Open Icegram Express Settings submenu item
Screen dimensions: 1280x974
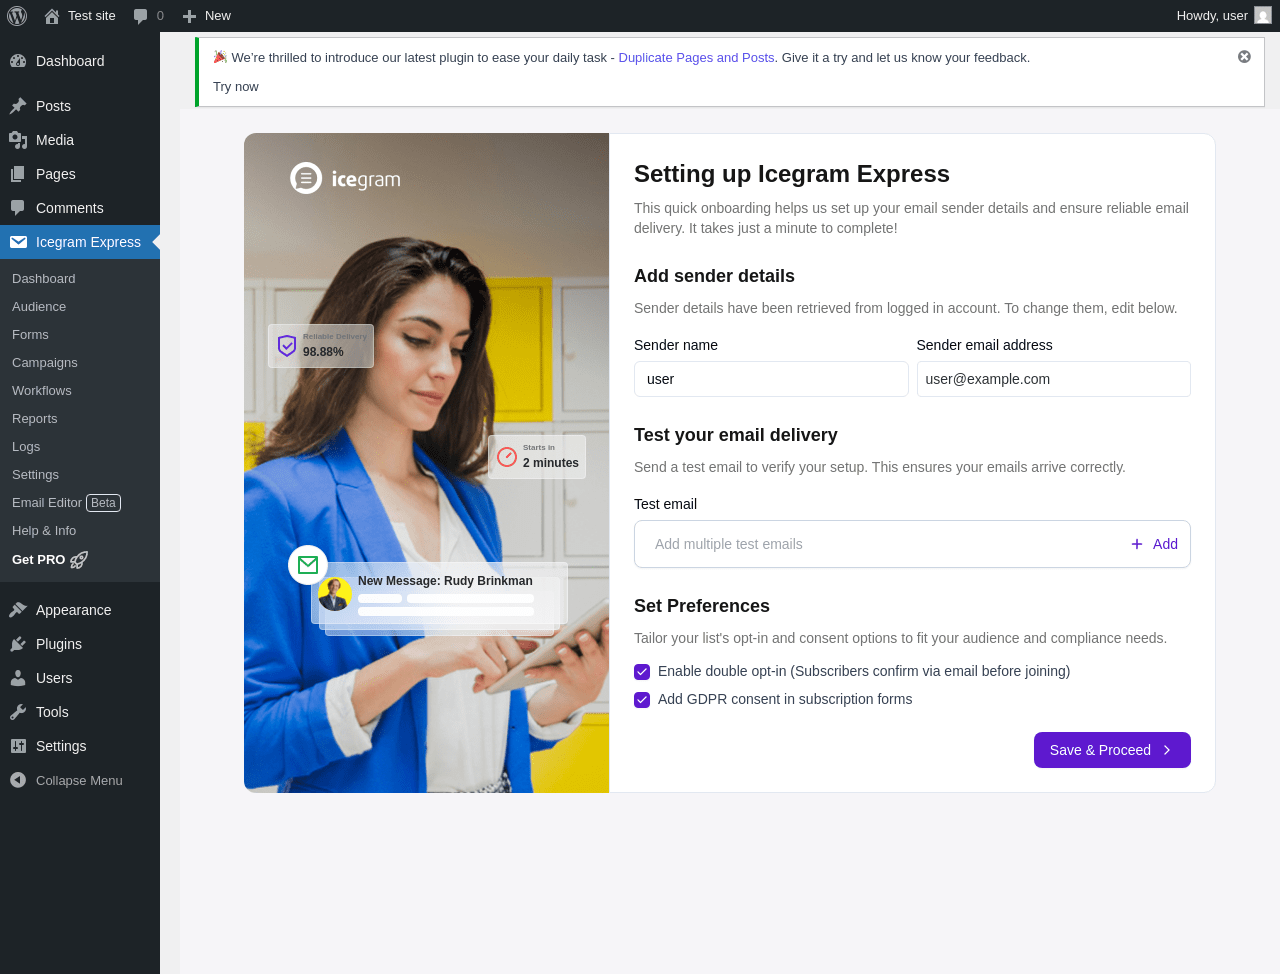(x=35, y=475)
